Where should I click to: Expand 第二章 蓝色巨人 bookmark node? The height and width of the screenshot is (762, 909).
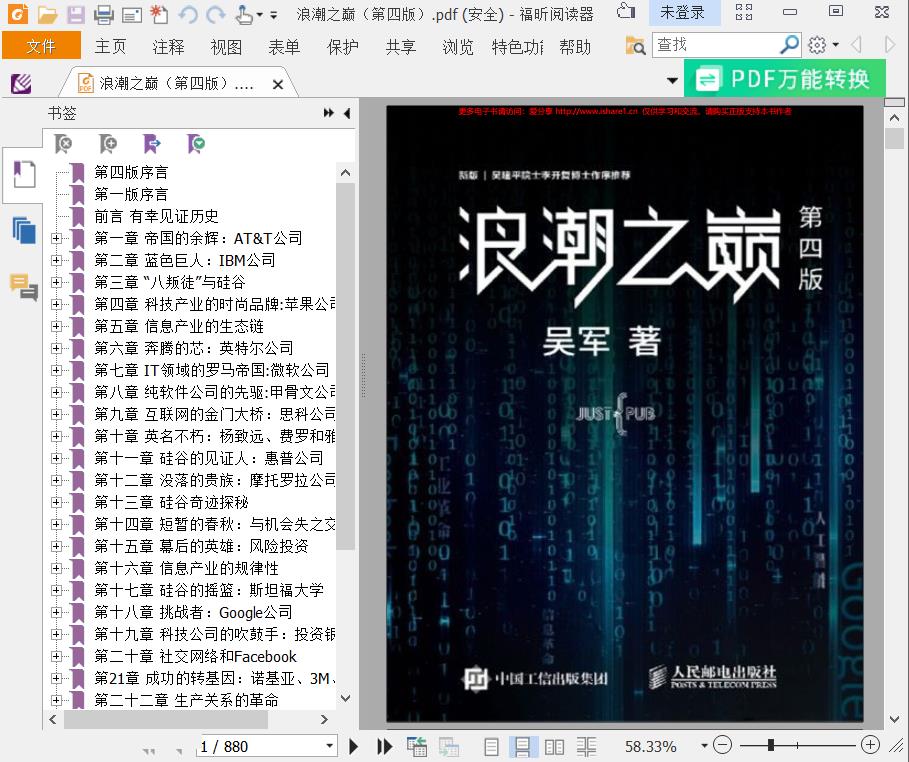tap(56, 260)
